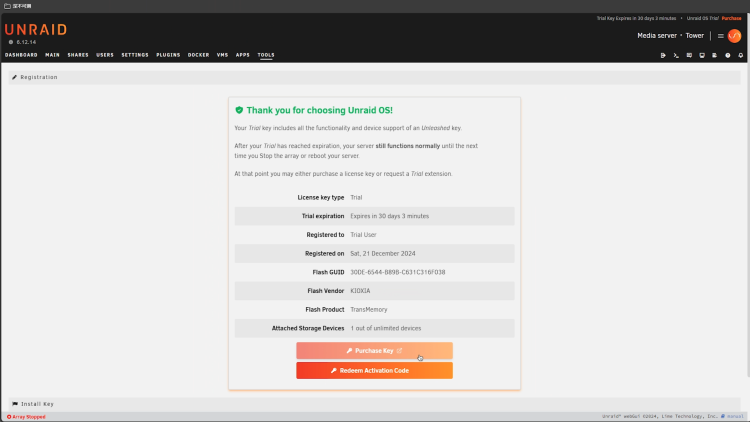Click the pencil icon beside Registration
The width and height of the screenshot is (750, 422).
(x=14, y=77)
